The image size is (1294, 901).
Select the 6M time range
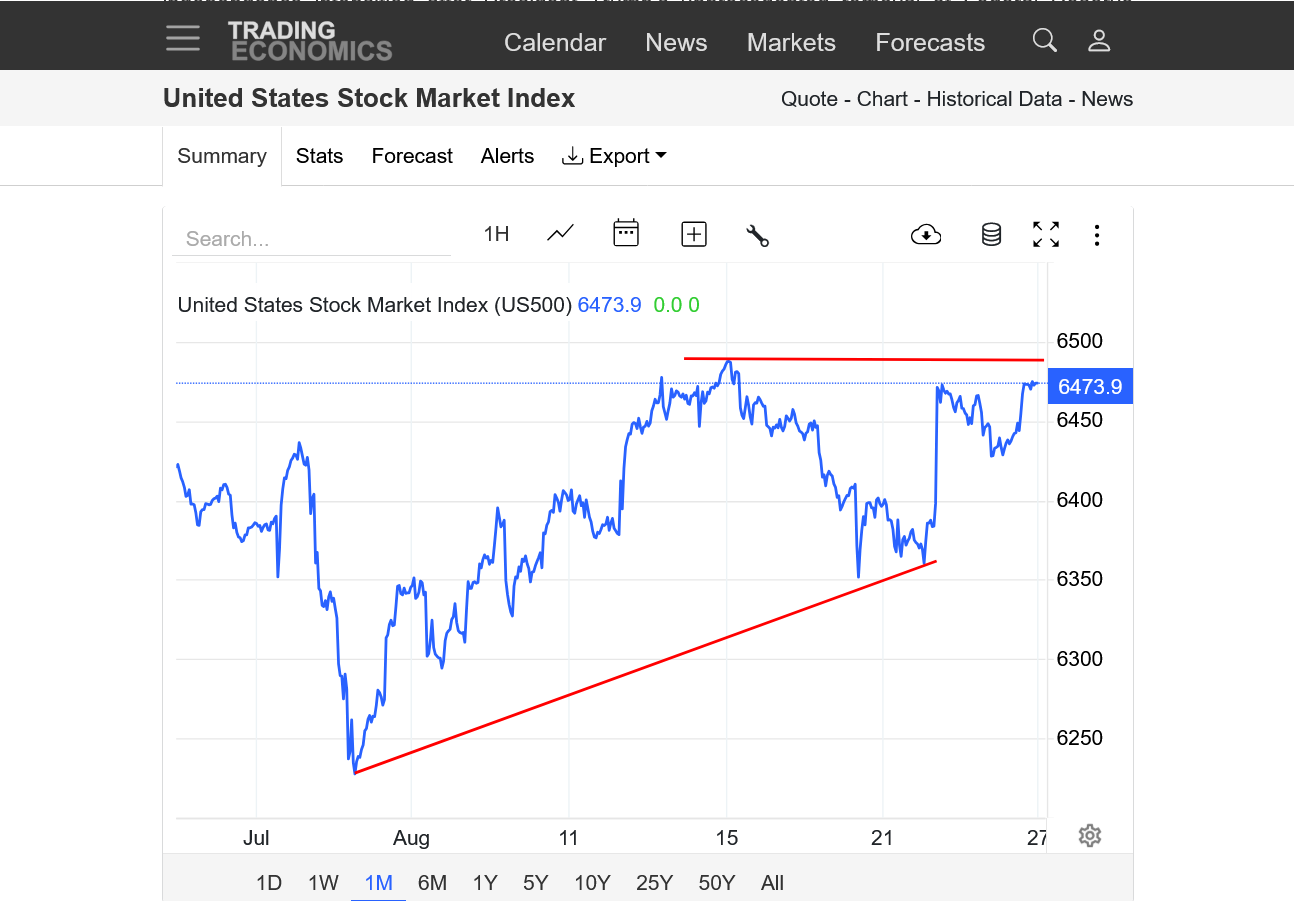pos(432,883)
